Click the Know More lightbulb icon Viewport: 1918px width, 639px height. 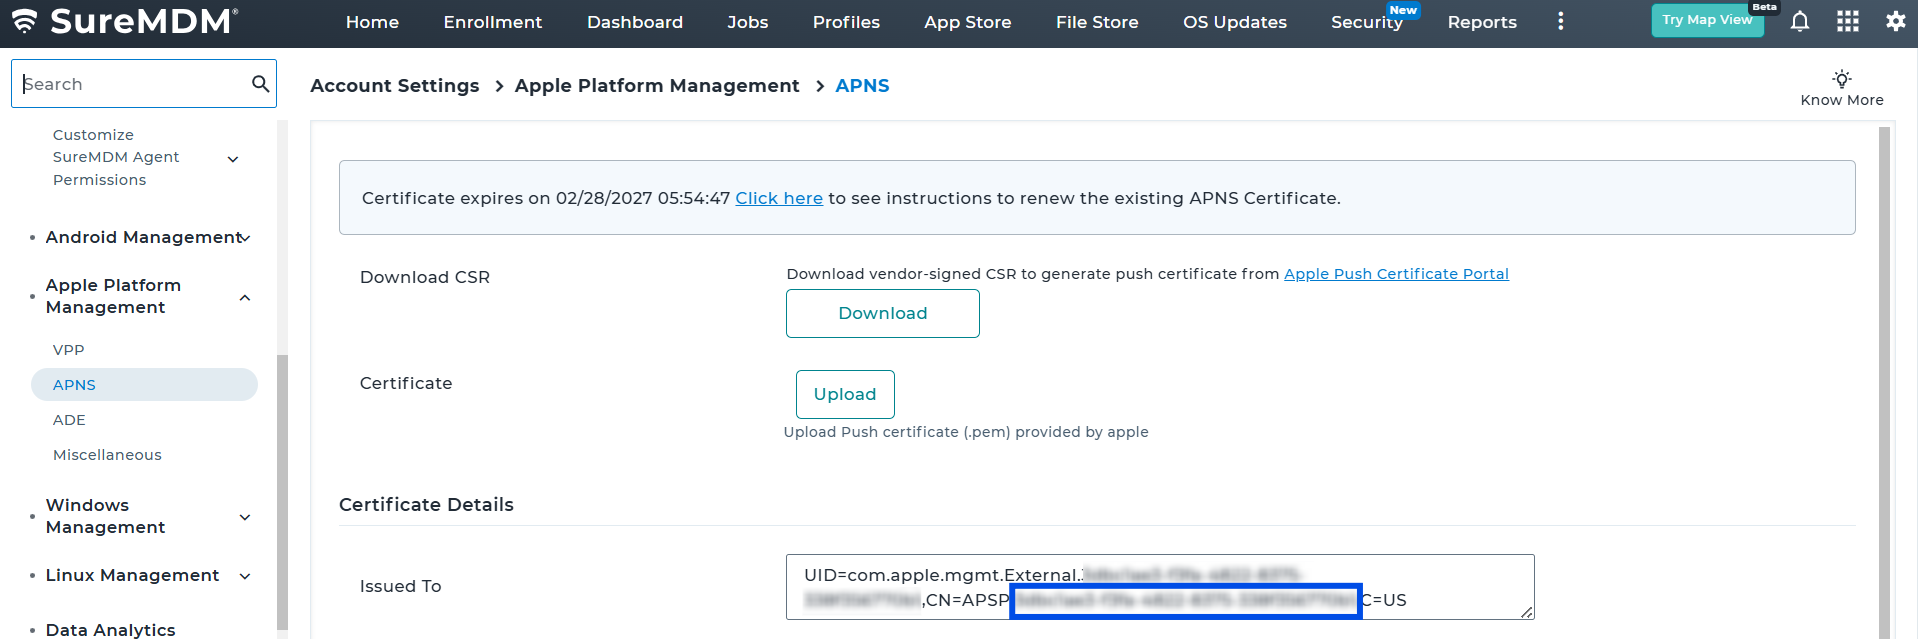(x=1841, y=79)
